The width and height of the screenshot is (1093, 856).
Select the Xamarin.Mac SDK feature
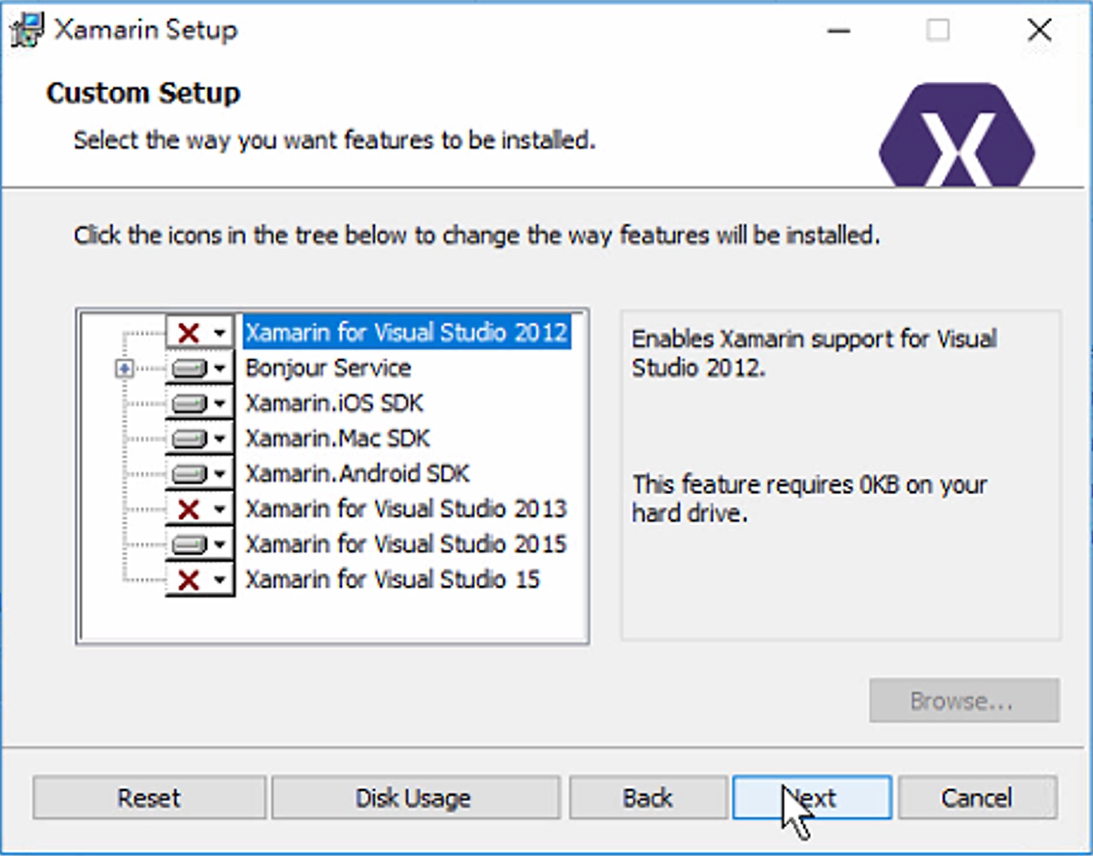click(x=337, y=438)
